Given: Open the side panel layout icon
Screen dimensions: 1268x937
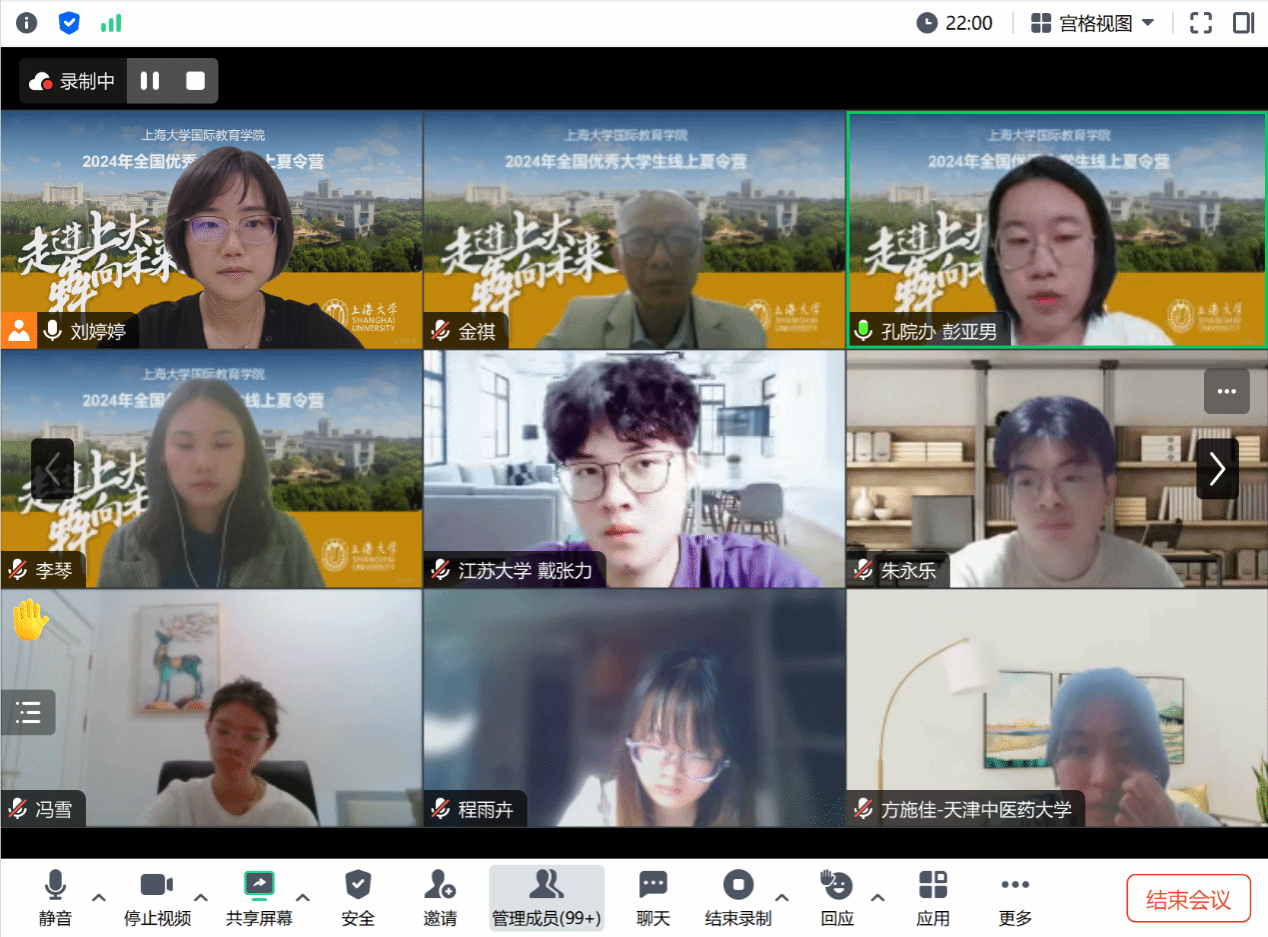Looking at the screenshot, I should [x=1243, y=23].
